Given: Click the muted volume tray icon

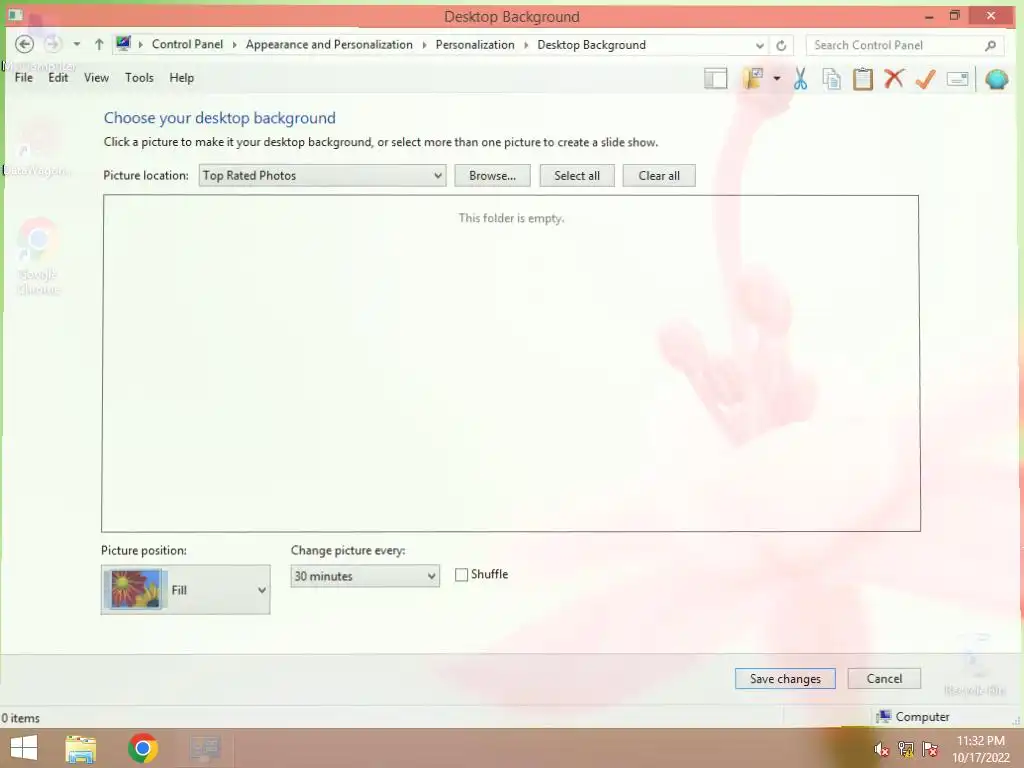Looking at the screenshot, I should click(x=882, y=750).
